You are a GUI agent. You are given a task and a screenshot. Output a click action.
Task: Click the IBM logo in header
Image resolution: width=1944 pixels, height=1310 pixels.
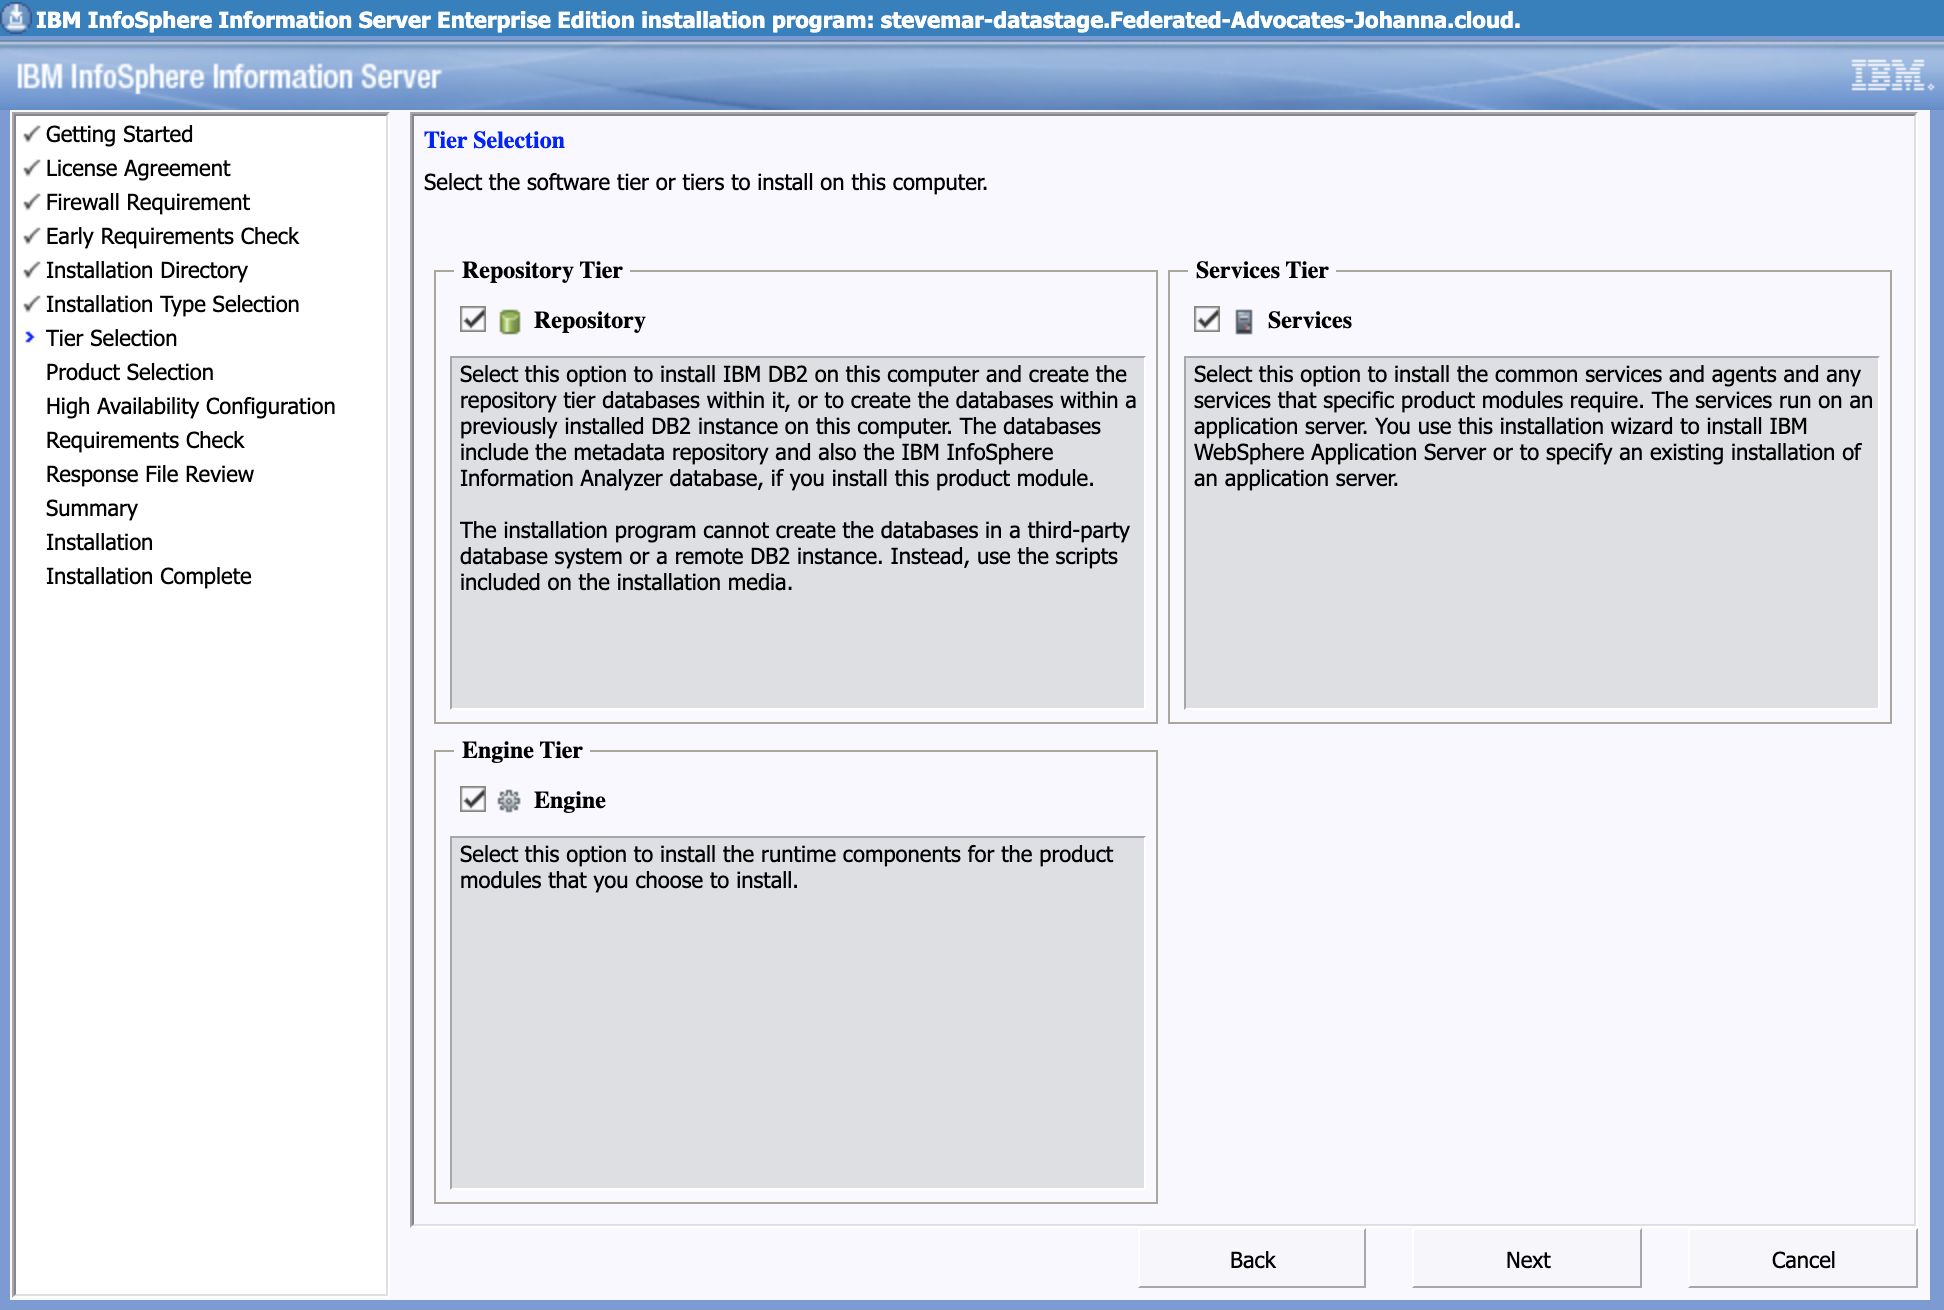pos(1890,76)
